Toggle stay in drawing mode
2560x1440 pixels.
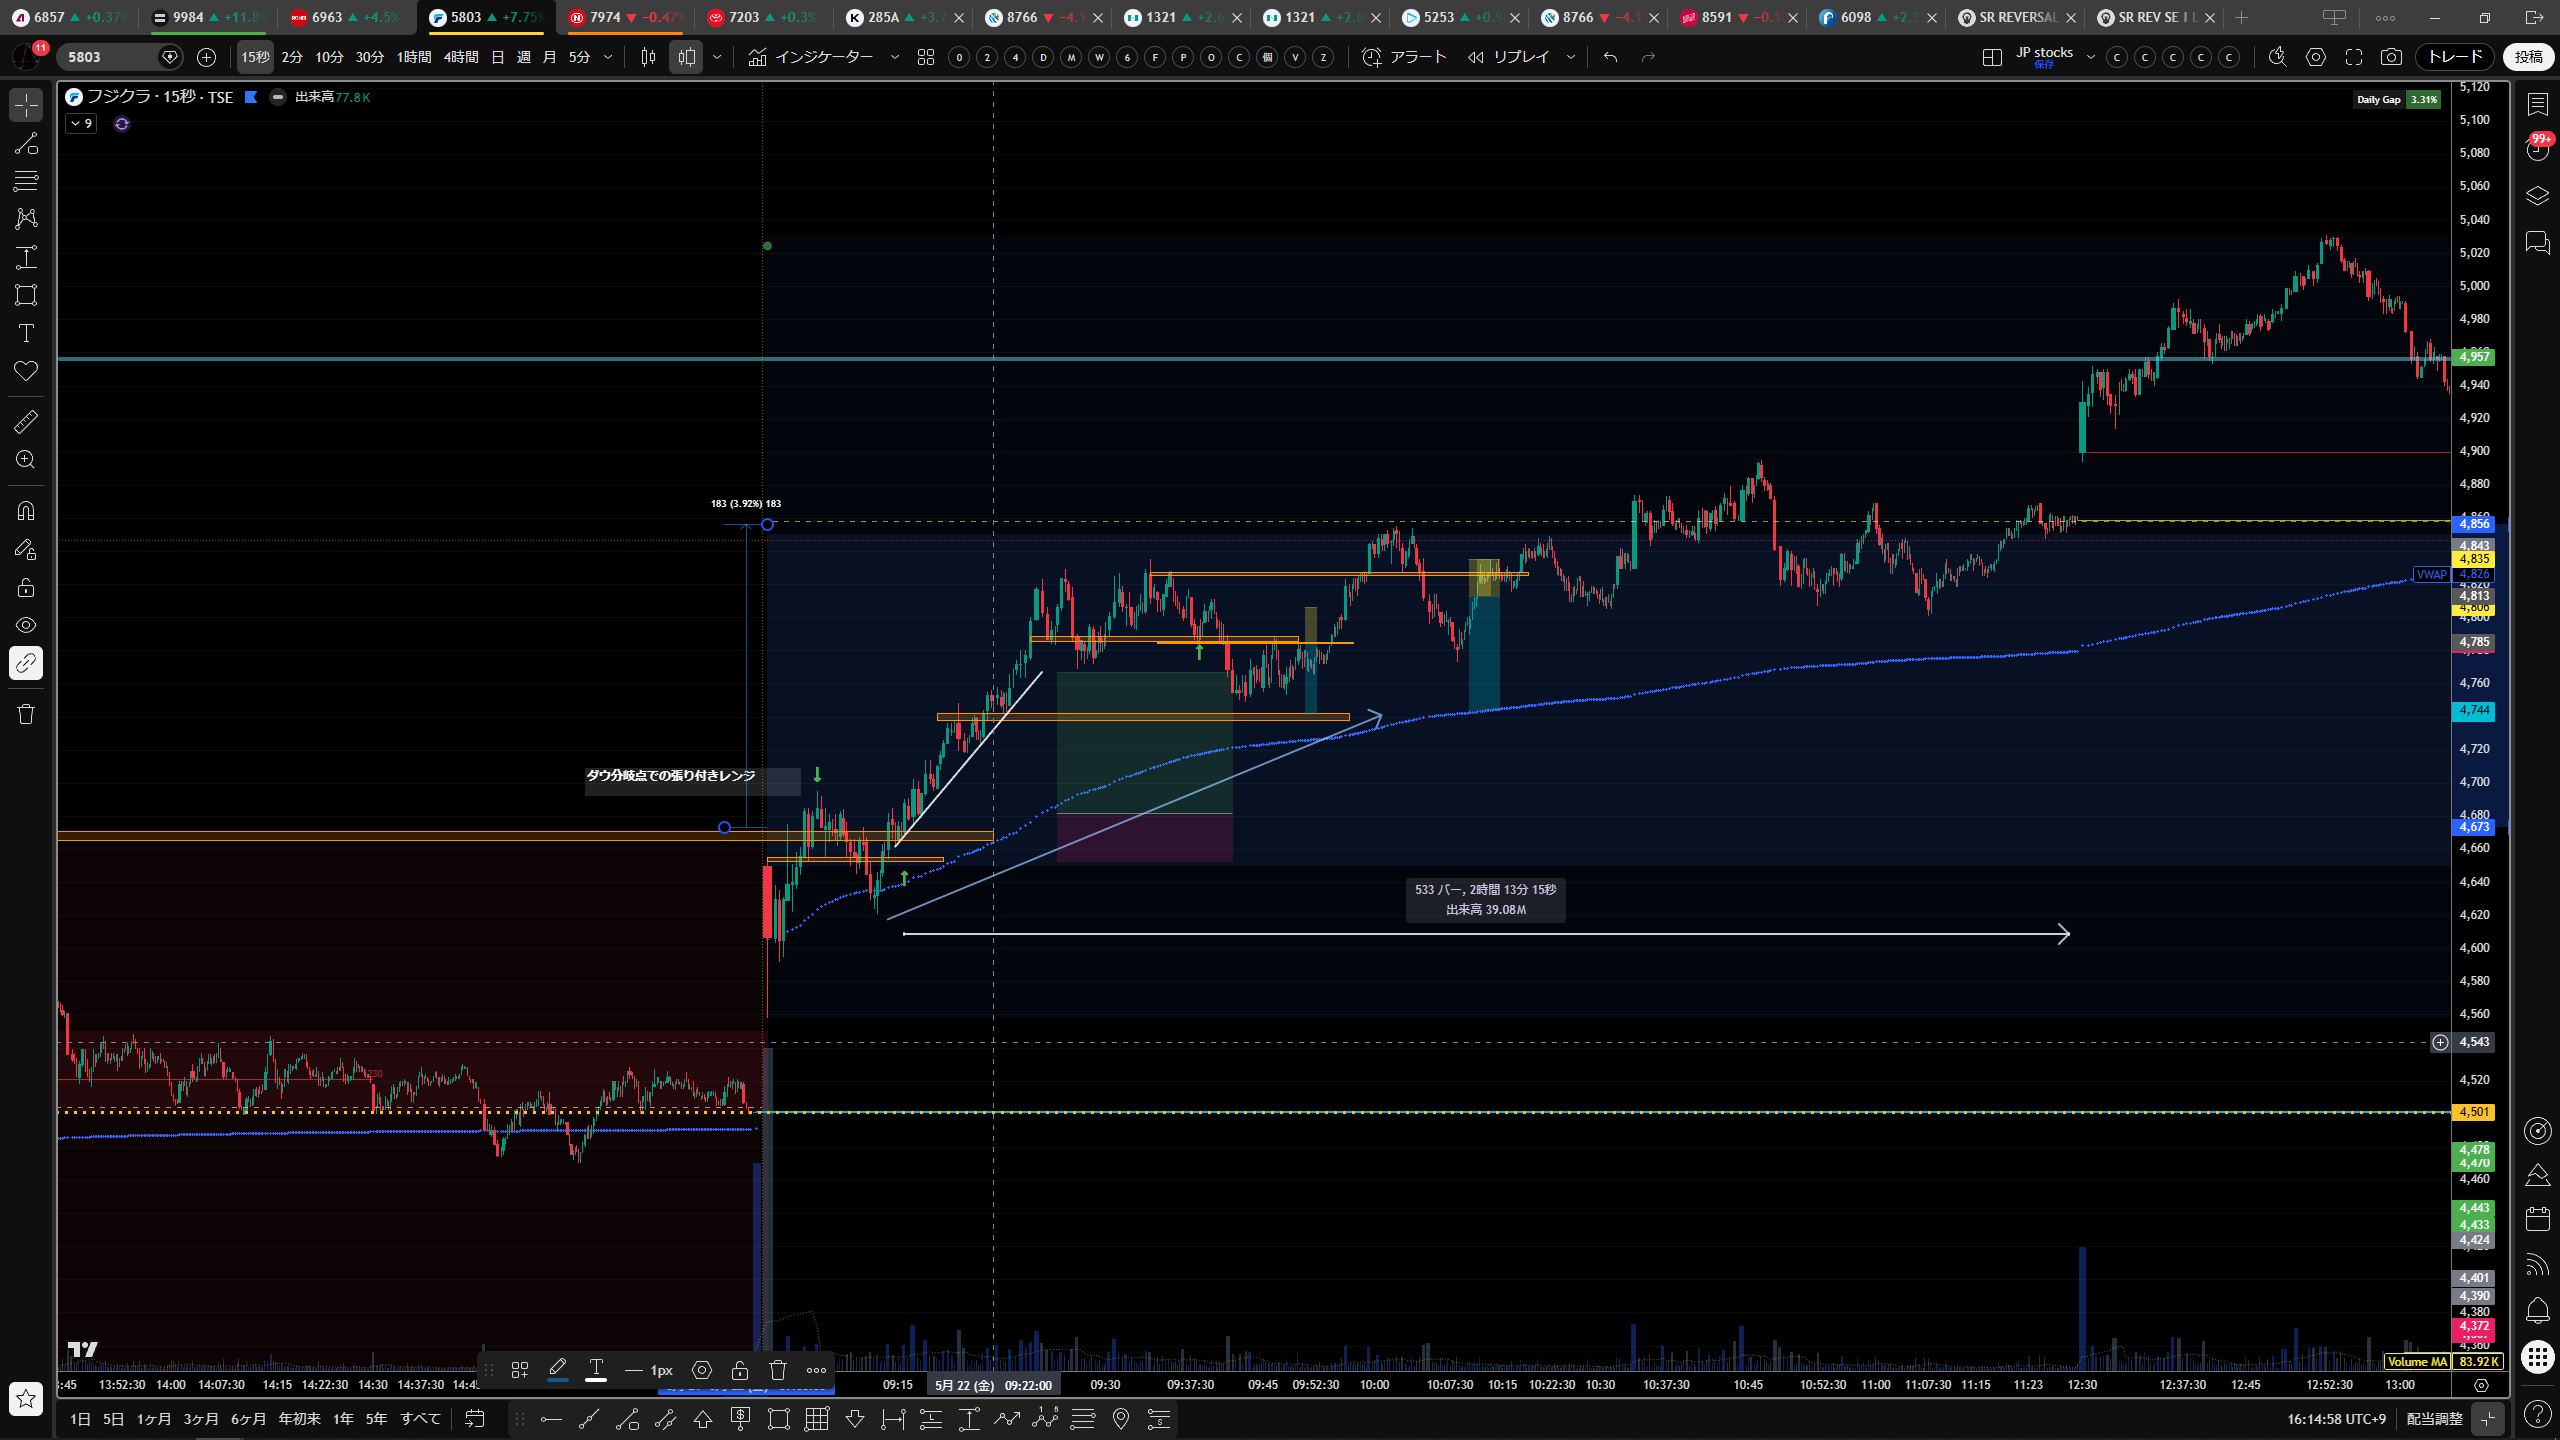coord(26,549)
